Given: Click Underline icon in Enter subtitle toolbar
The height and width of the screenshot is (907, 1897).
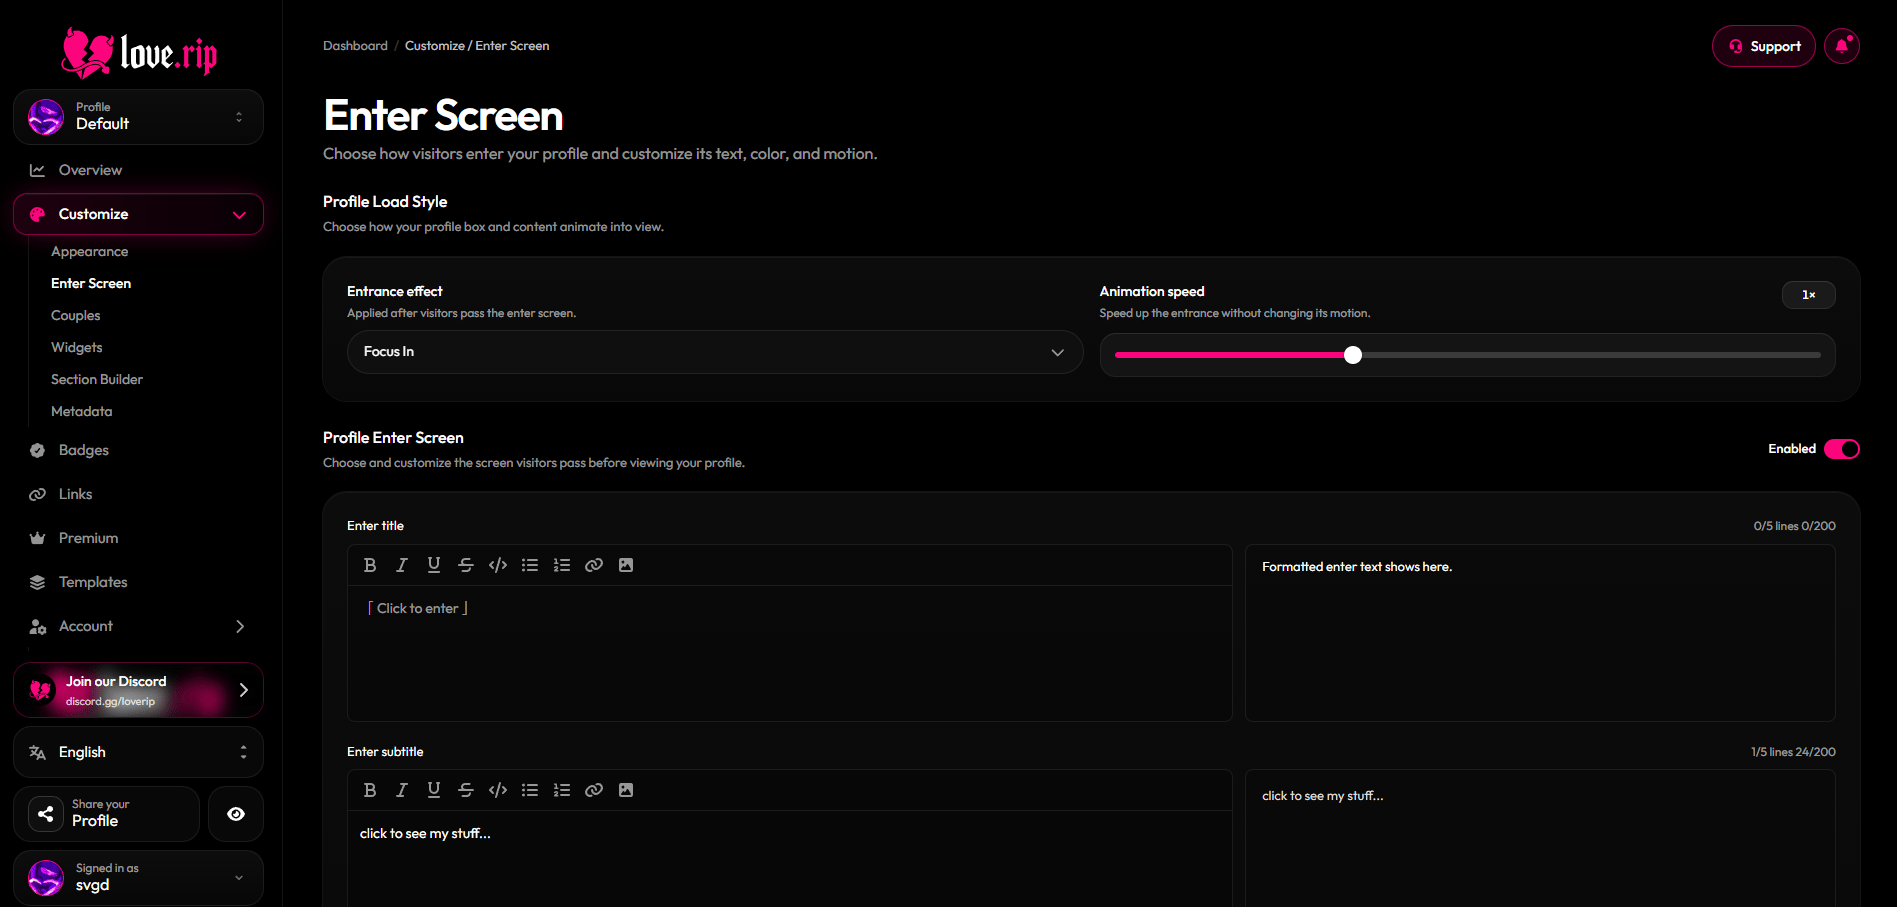Looking at the screenshot, I should click(x=434, y=790).
